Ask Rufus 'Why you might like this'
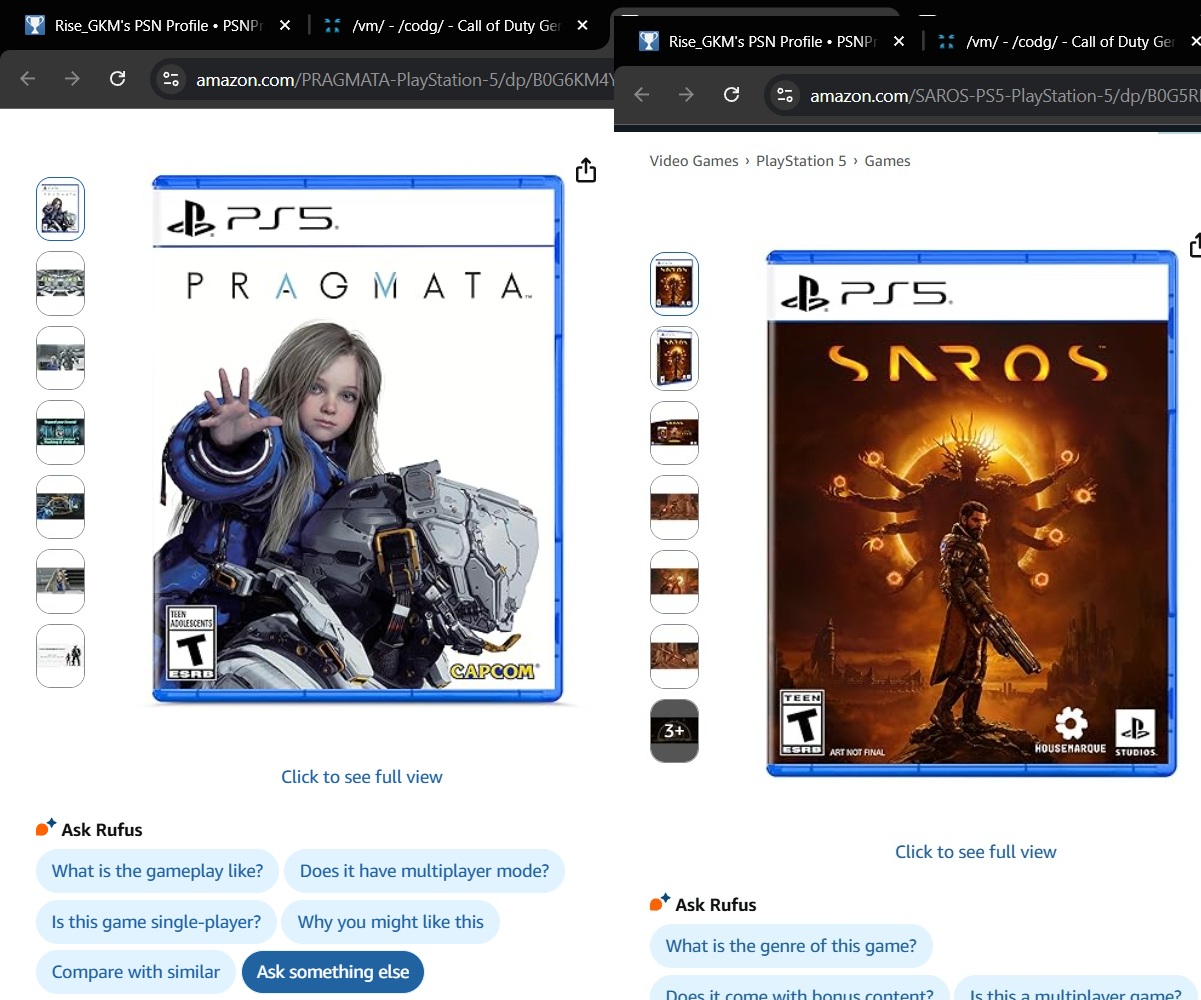This screenshot has width=1201, height=1000. tap(390, 922)
